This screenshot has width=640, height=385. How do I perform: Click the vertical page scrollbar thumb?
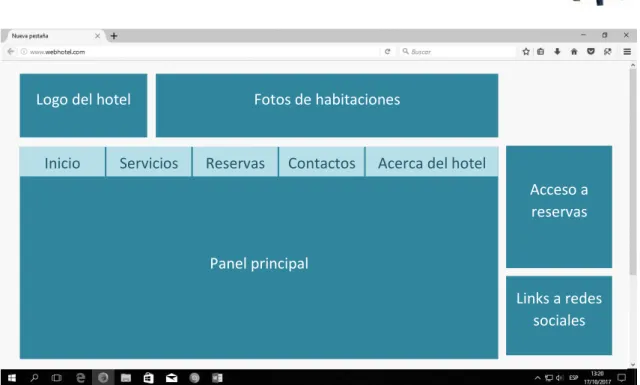point(633,171)
